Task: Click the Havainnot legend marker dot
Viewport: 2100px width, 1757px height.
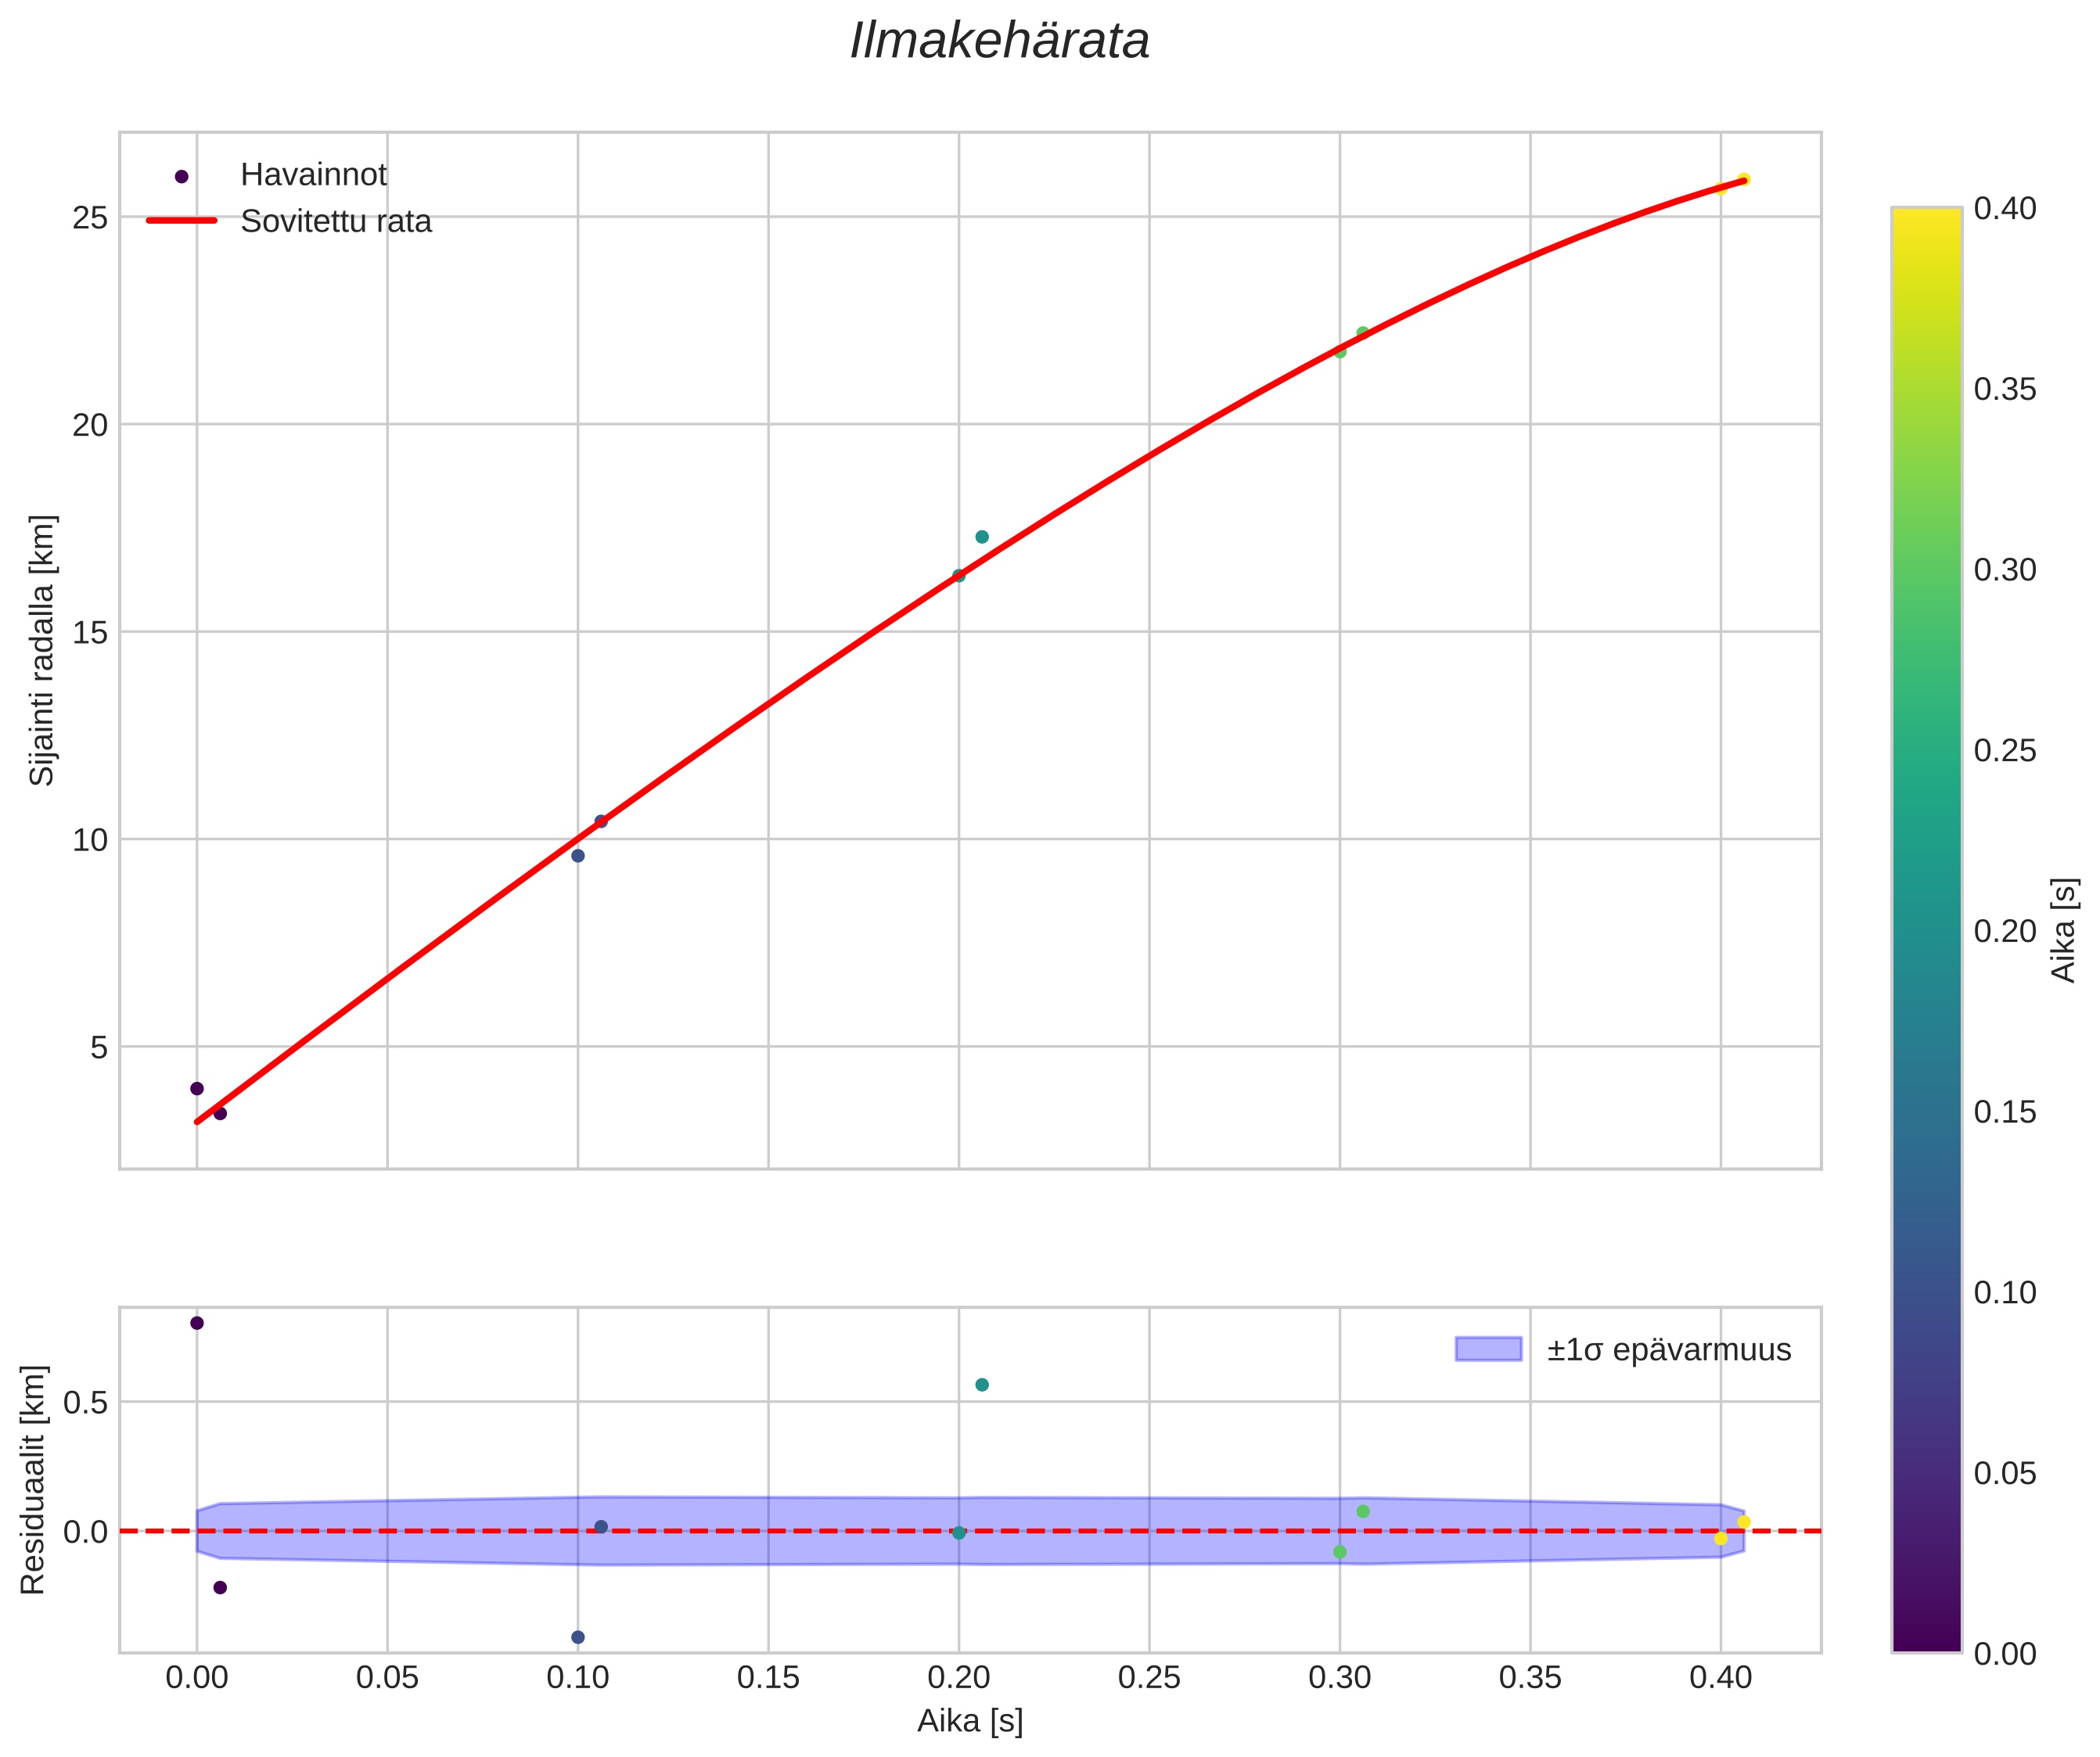Action: tap(181, 177)
